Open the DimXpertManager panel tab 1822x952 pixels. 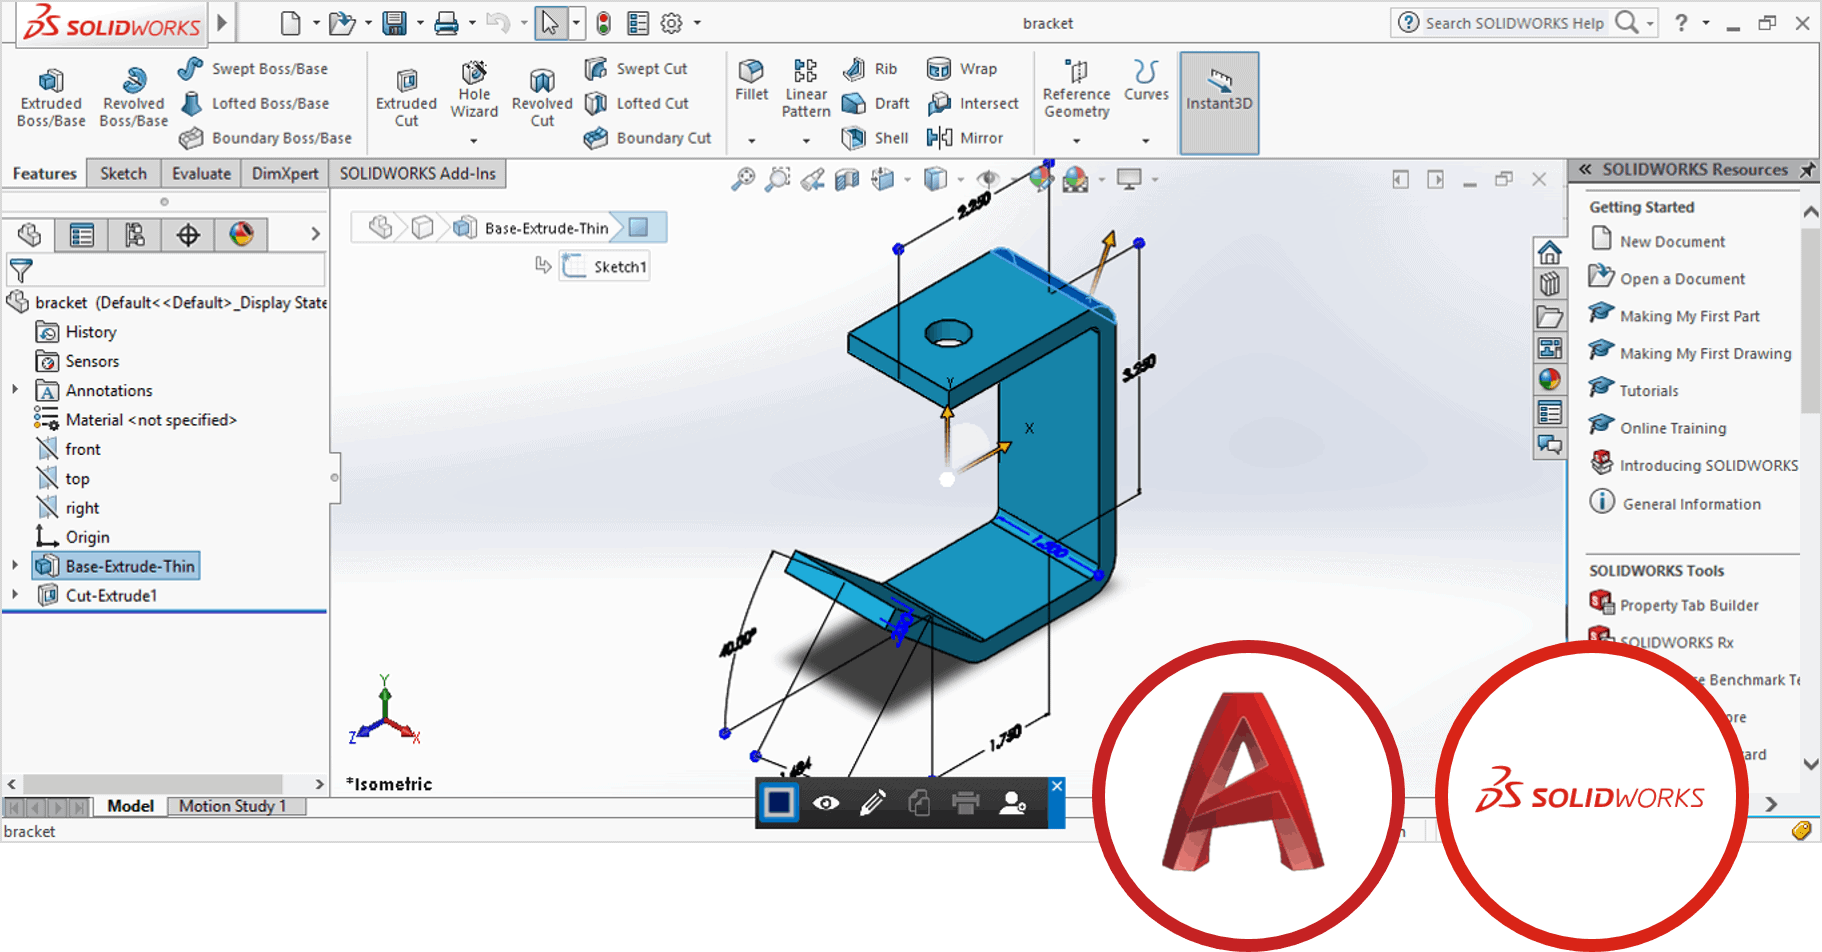[x=188, y=235]
